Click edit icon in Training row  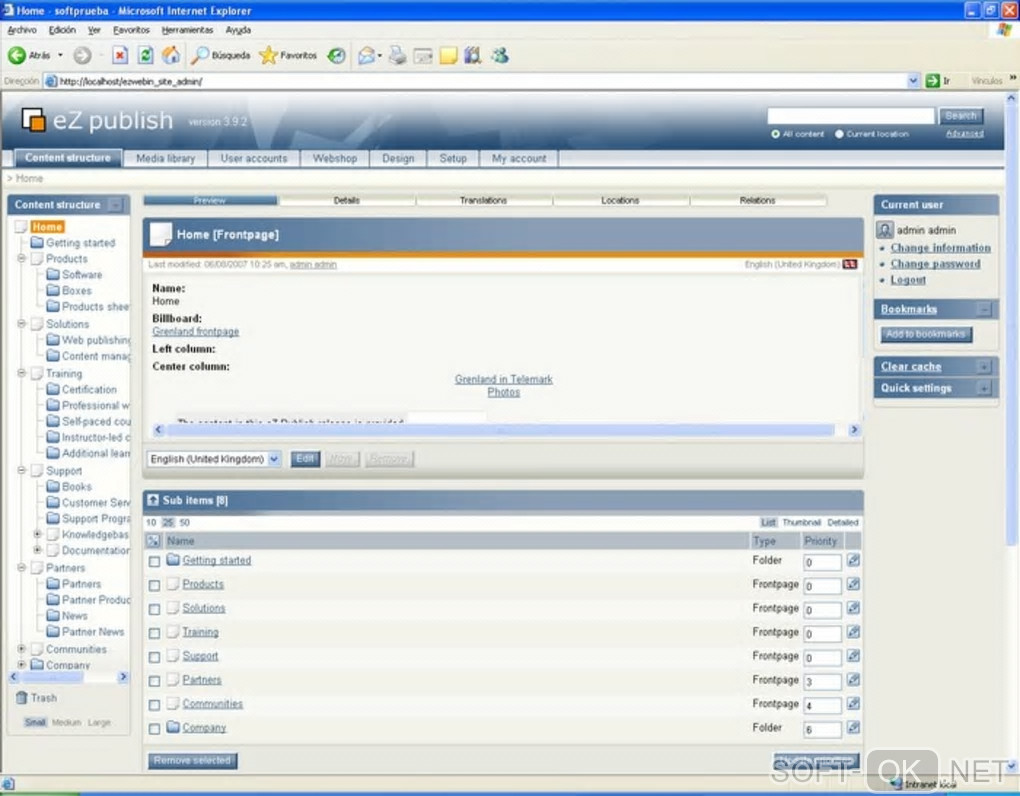(x=853, y=632)
